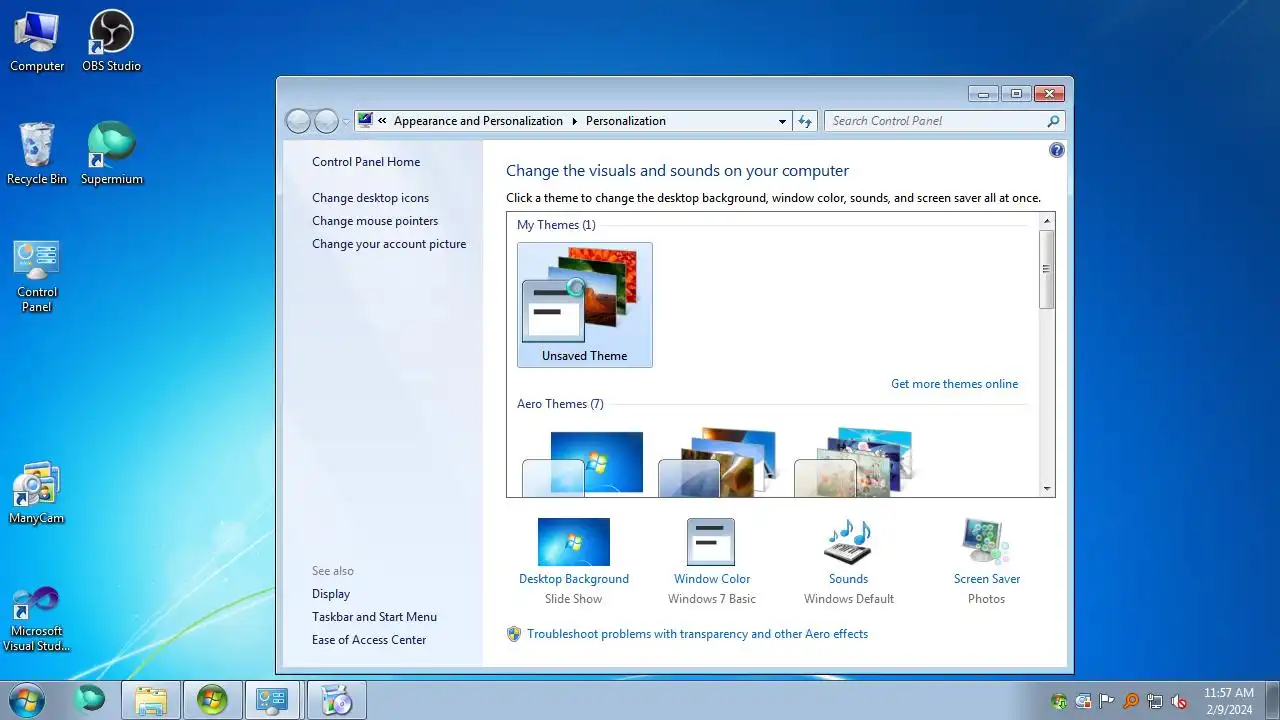Image resolution: width=1280 pixels, height=720 pixels.
Task: Click the muted volume tray icon
Action: (1179, 701)
